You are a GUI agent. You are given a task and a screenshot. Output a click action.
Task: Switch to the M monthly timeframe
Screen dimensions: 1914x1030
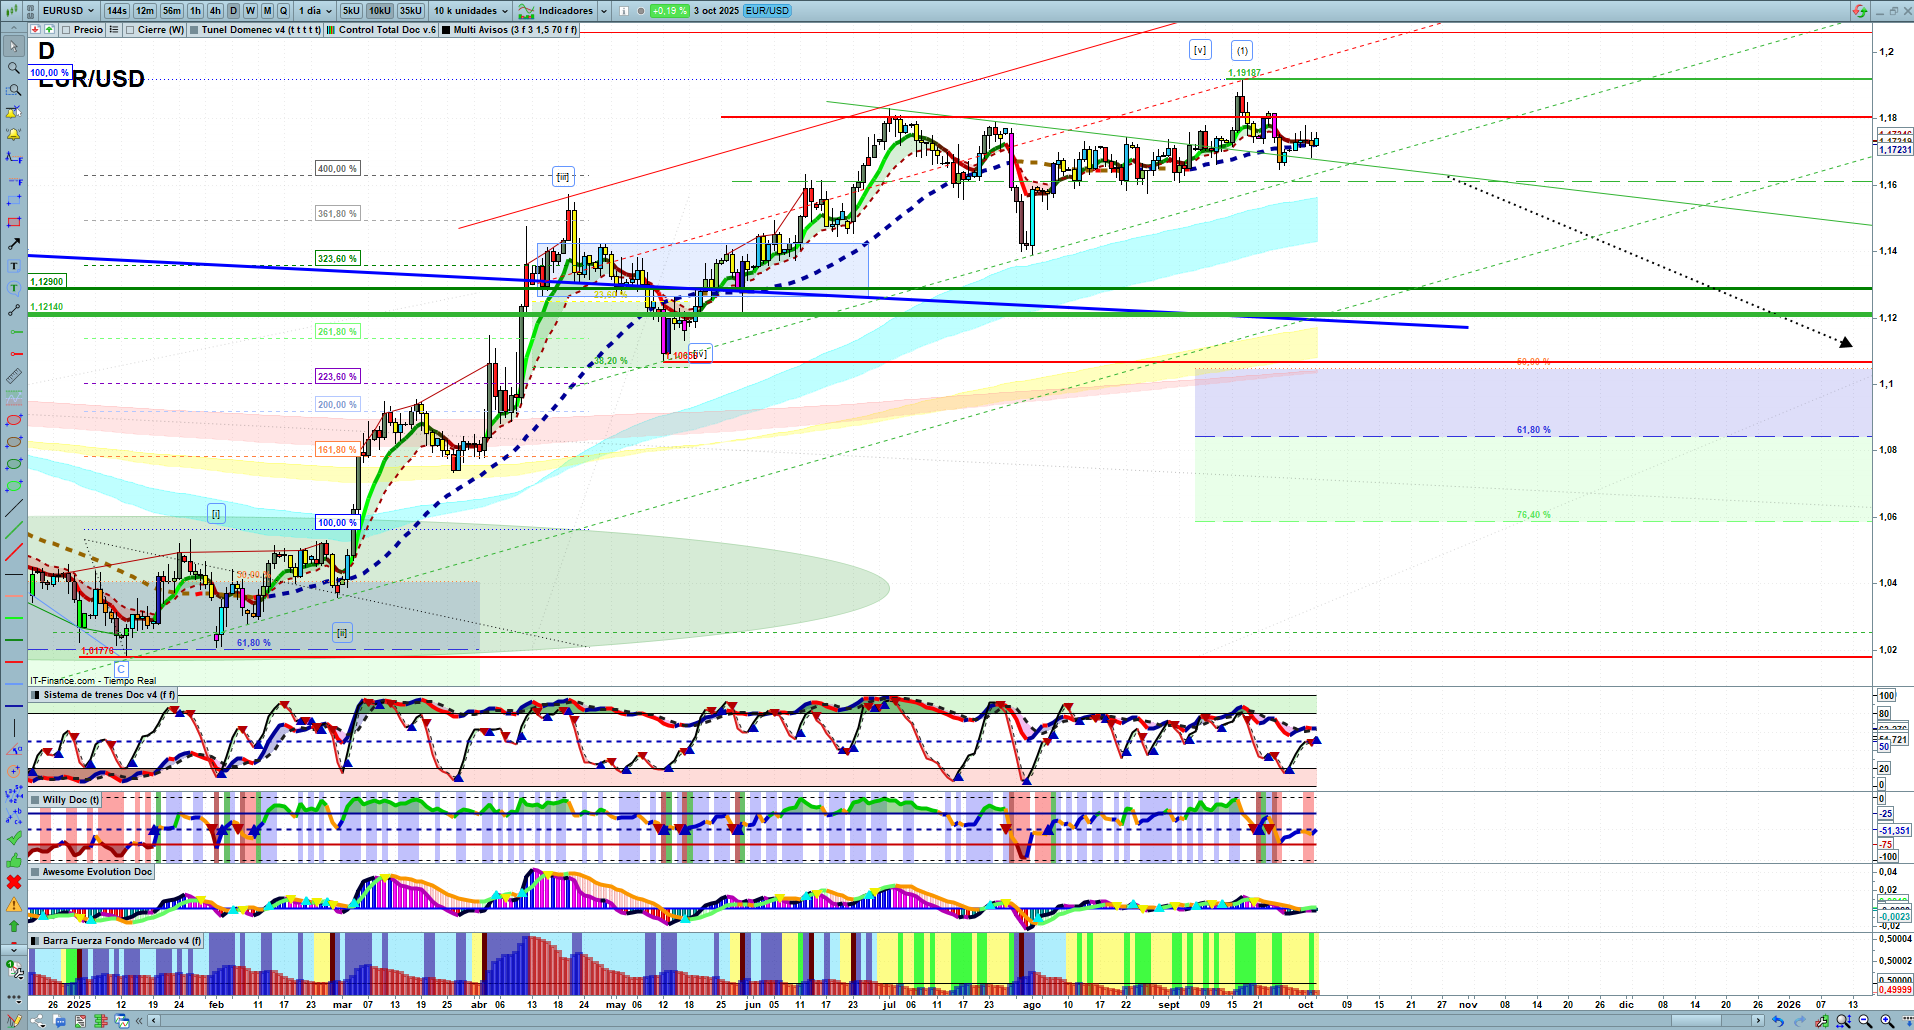[267, 11]
